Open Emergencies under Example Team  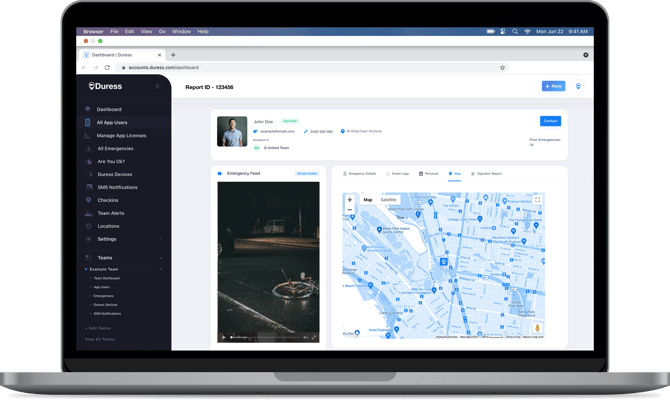pos(103,296)
